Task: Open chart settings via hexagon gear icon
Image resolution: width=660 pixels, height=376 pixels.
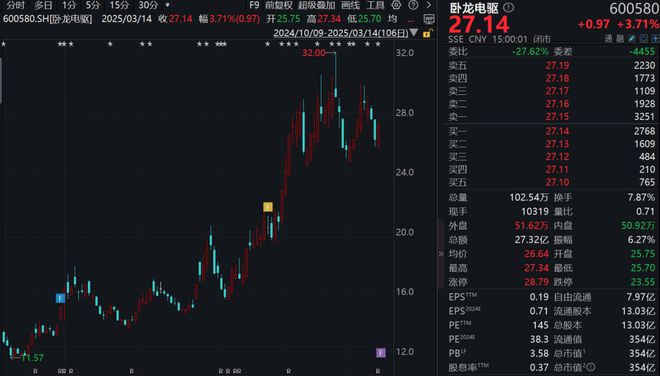Action: pos(396,5)
